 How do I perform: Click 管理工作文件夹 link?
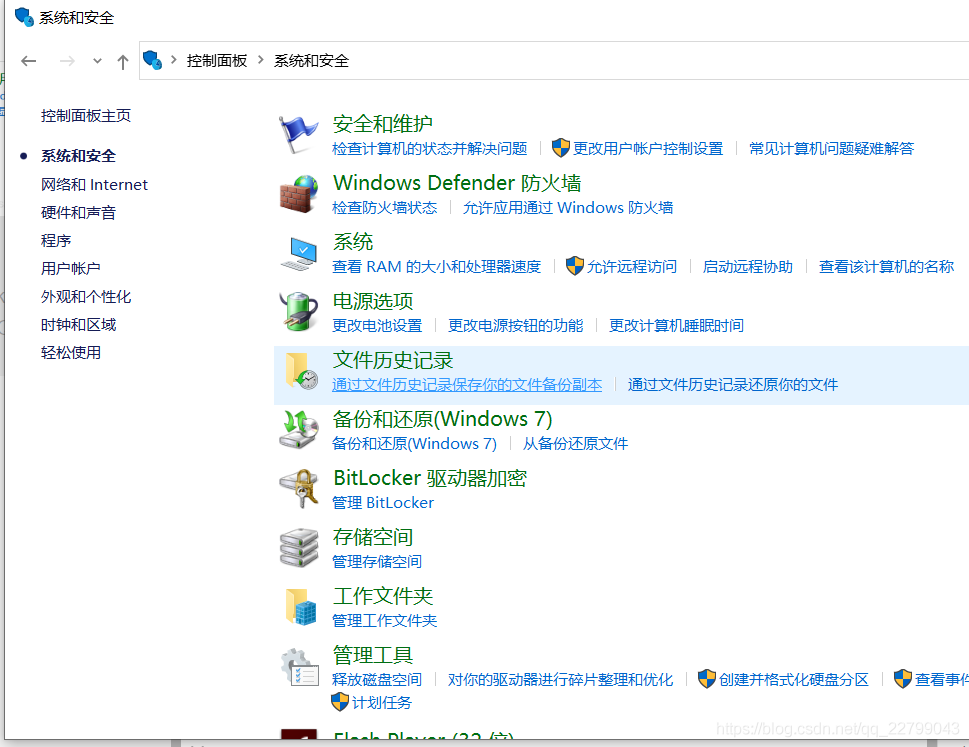384,620
